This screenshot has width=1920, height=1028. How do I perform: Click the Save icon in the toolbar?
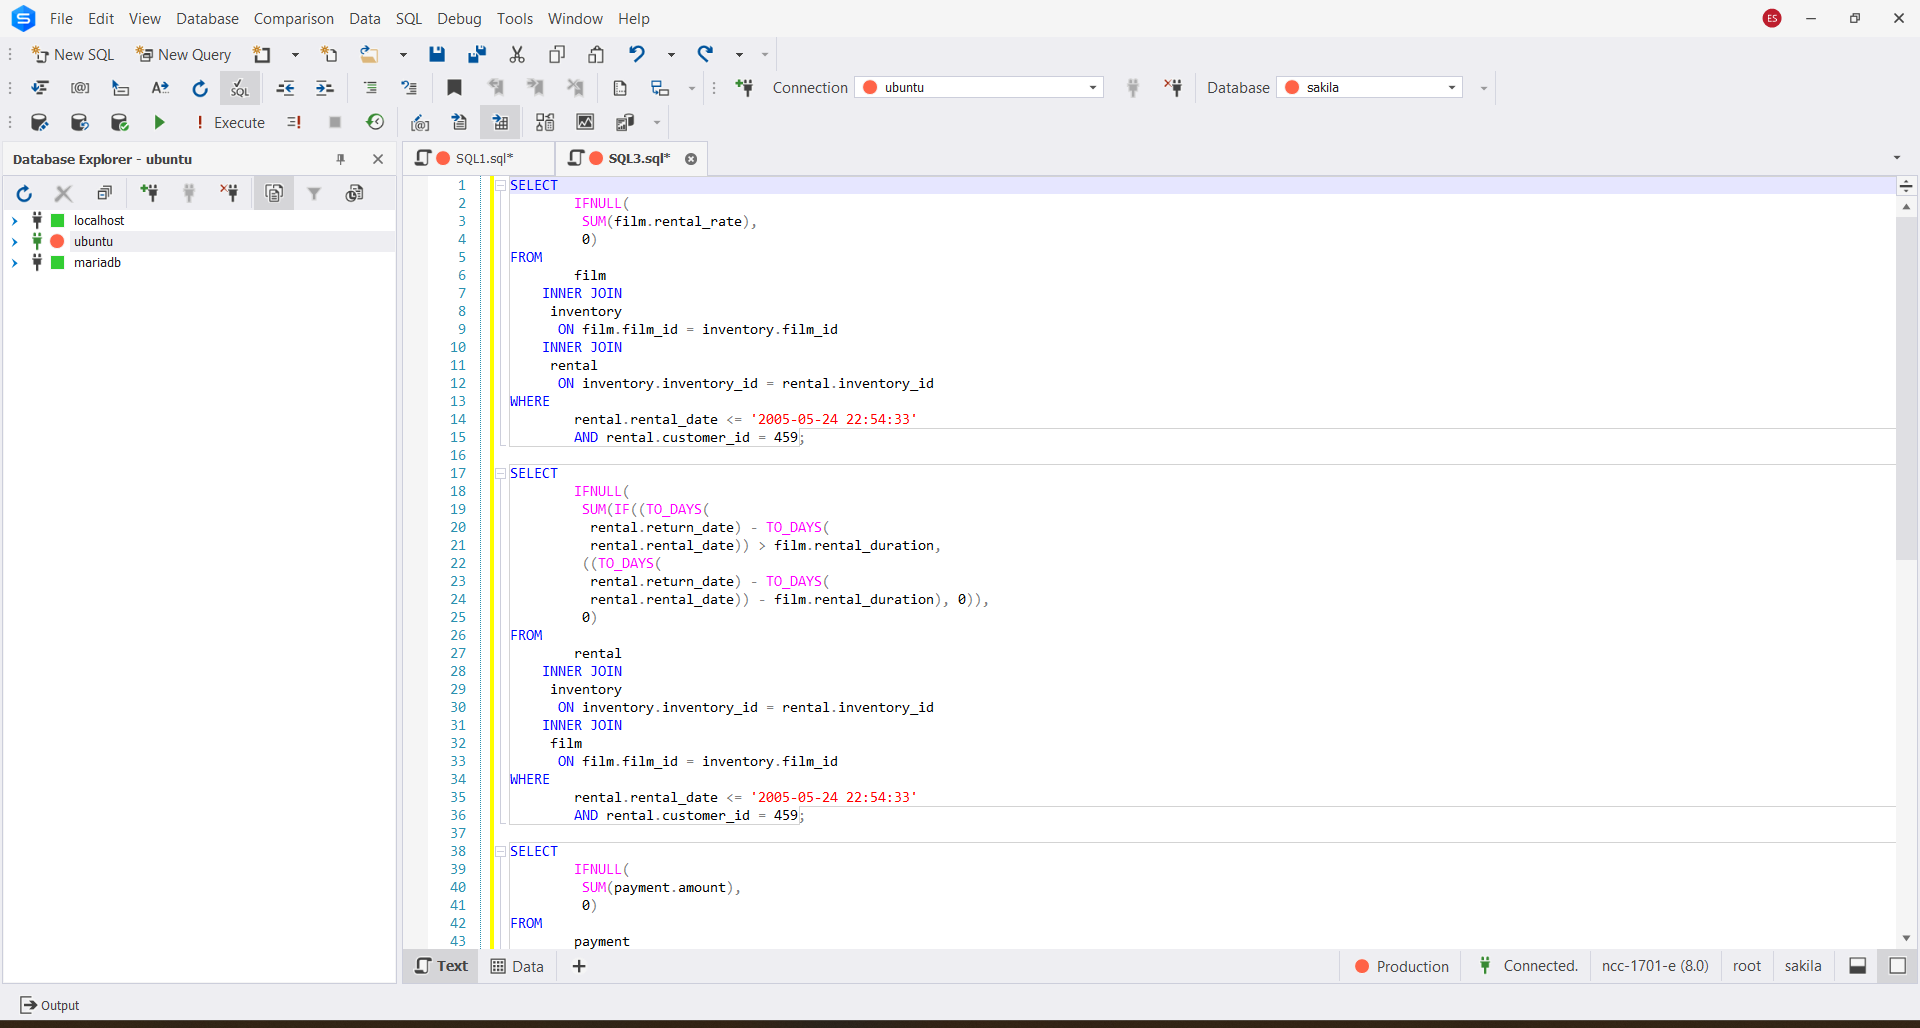(437, 54)
